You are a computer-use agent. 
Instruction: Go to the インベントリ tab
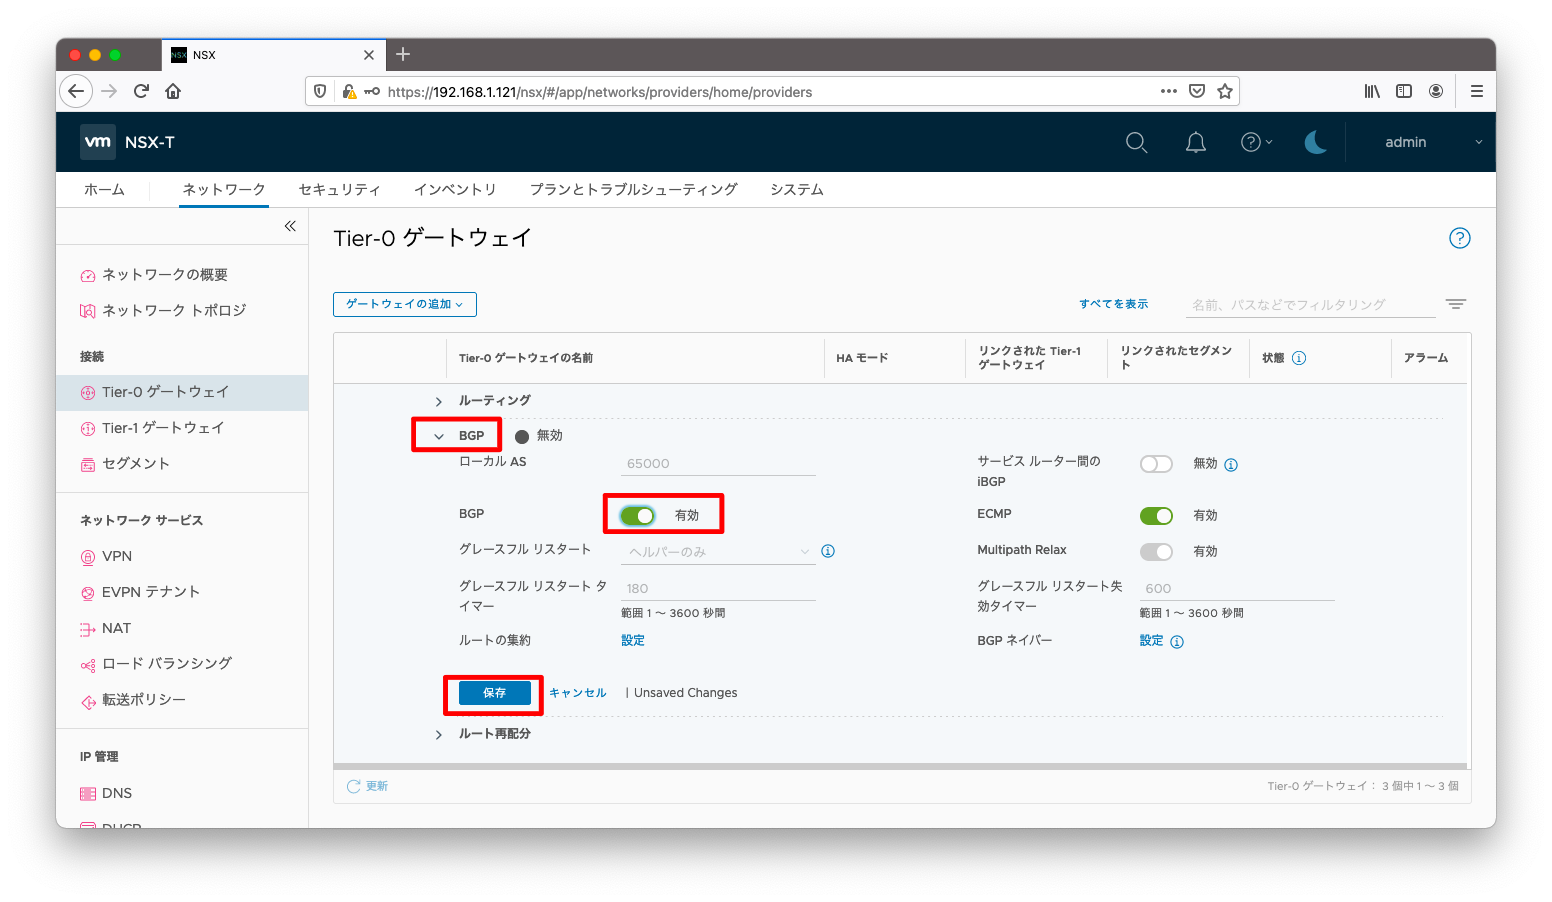coord(455,189)
